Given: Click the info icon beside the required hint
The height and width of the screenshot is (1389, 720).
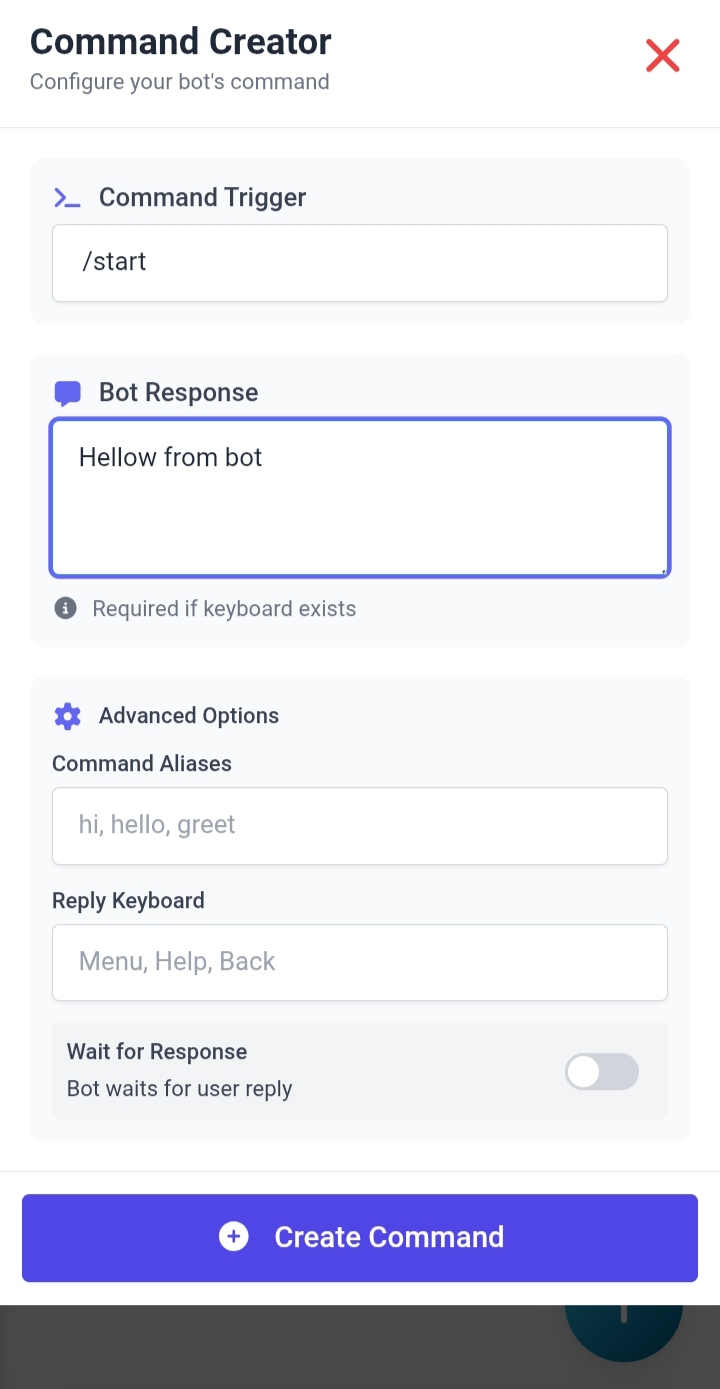Looking at the screenshot, I should pyautogui.click(x=66, y=608).
